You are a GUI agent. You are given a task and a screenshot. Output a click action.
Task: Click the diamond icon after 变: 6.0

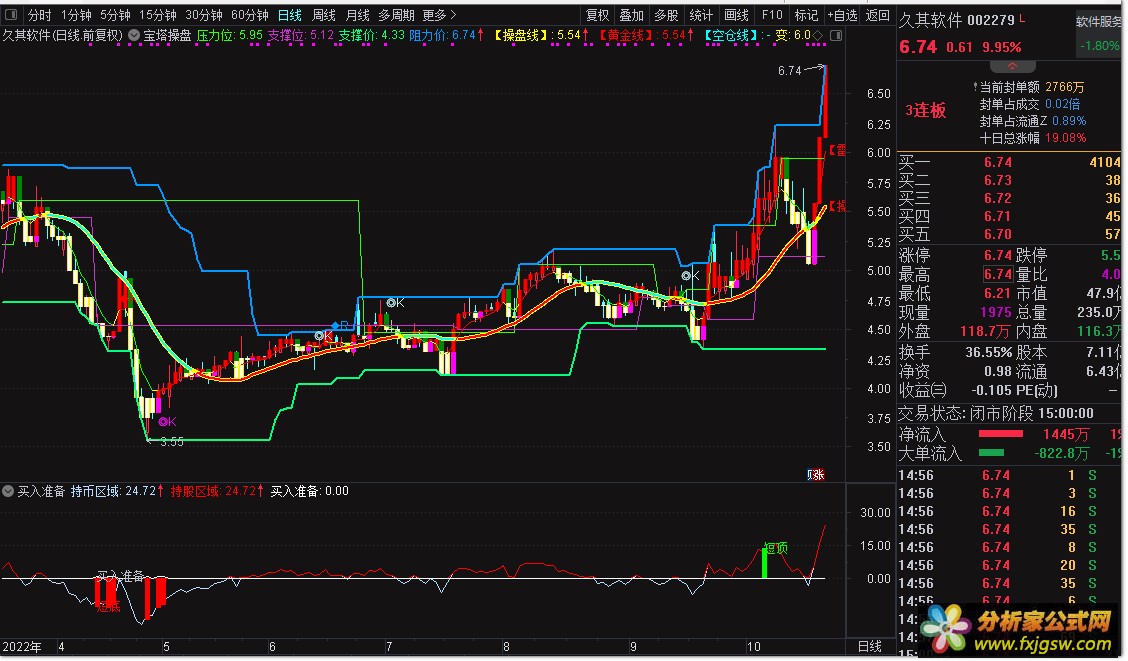click(x=818, y=35)
